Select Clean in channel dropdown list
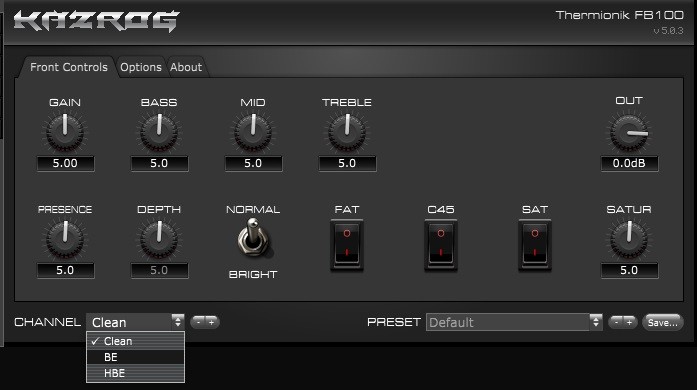Viewport: 697px width, 390px height. coord(136,341)
